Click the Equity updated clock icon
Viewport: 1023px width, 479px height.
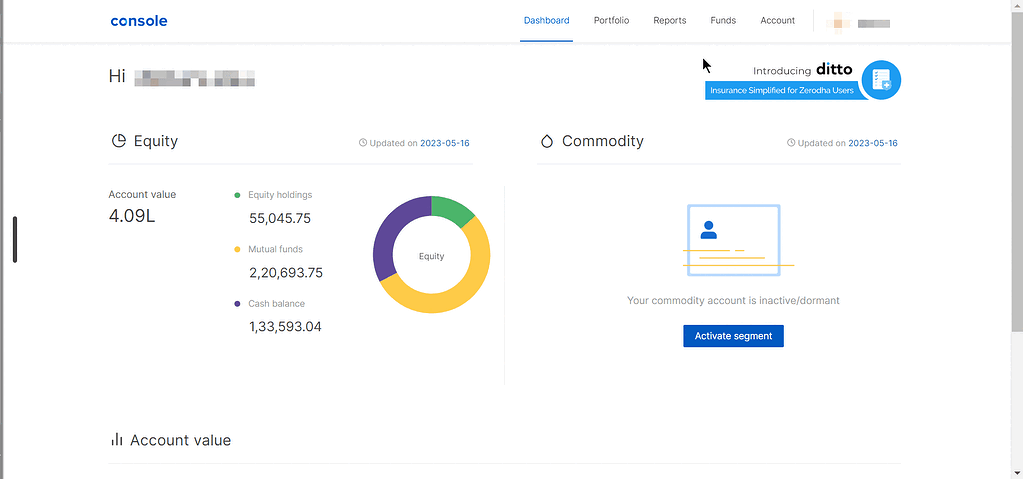[363, 143]
